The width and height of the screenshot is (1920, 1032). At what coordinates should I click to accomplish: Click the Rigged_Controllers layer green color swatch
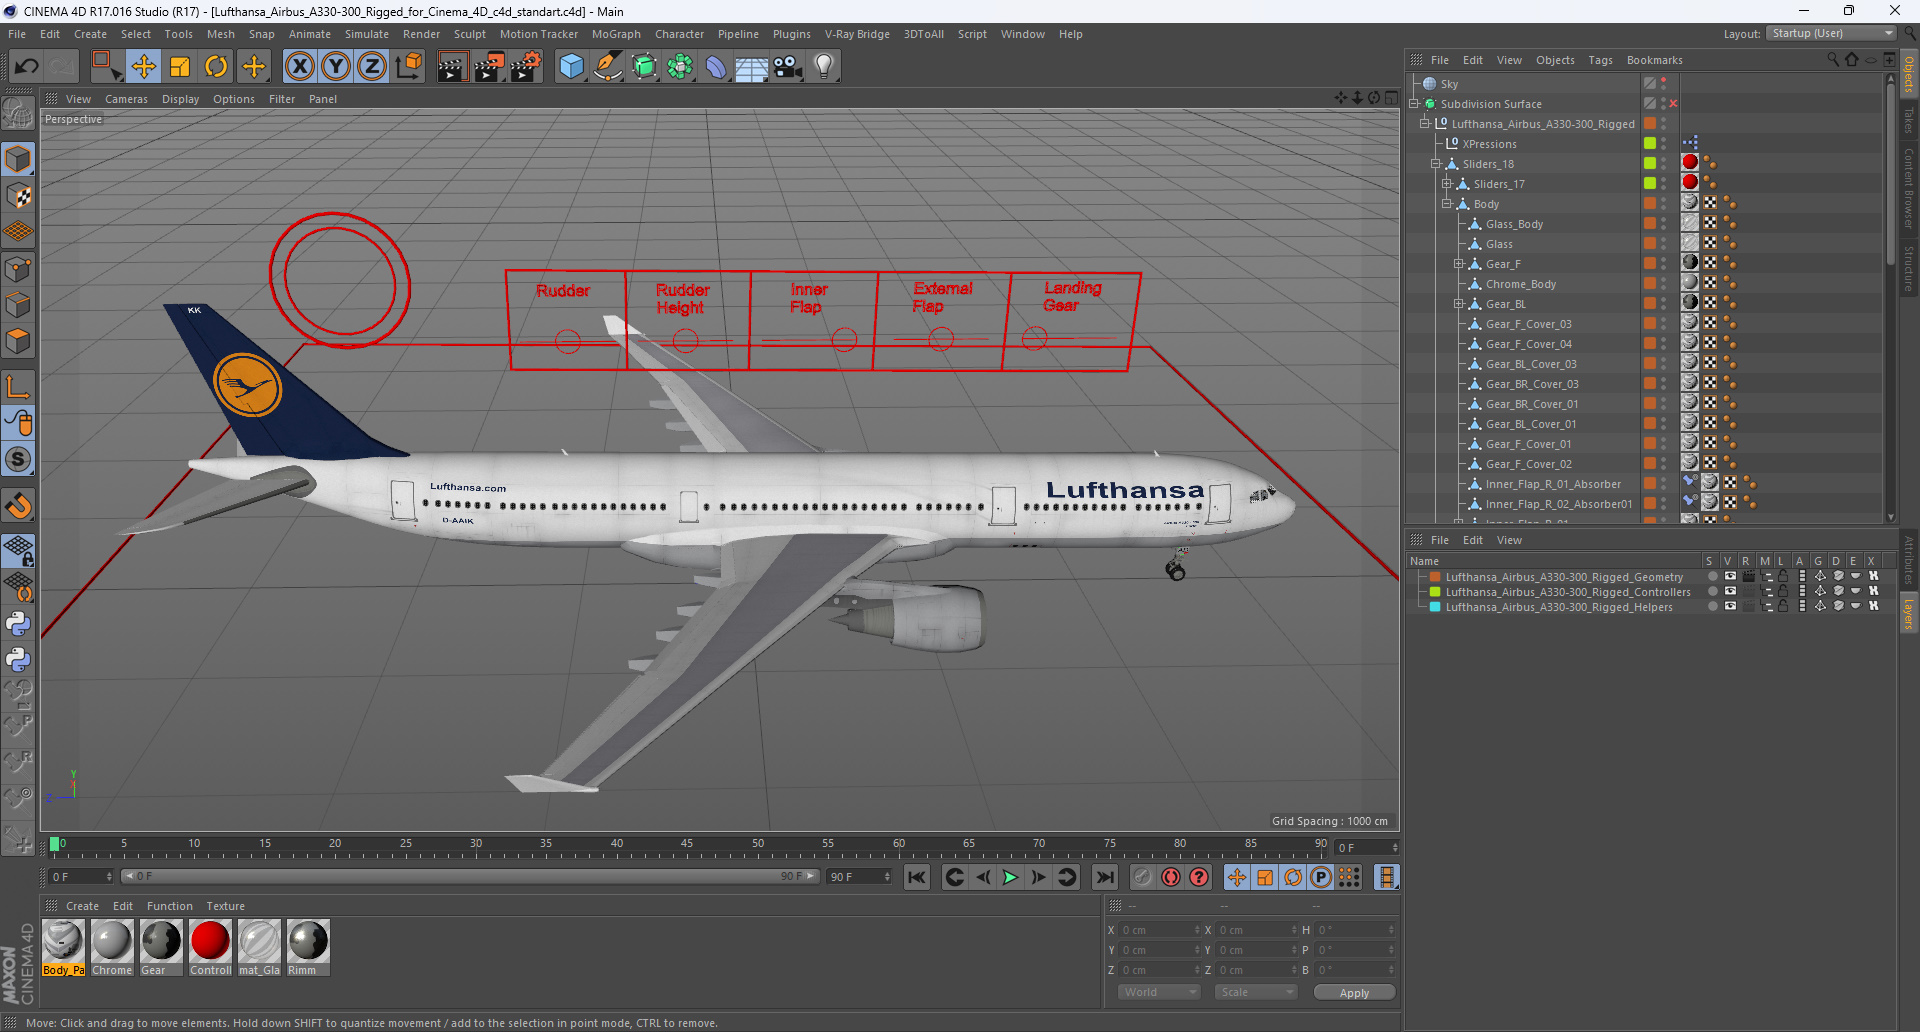[x=1435, y=592]
